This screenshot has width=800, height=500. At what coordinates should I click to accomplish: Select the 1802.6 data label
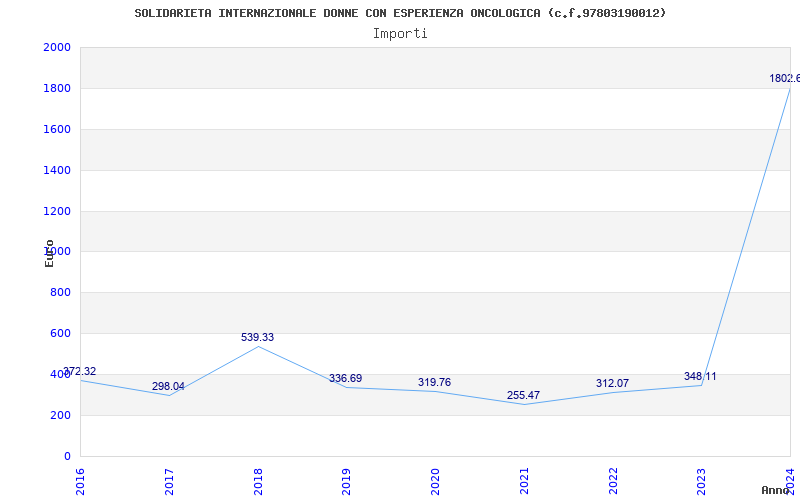coord(785,79)
